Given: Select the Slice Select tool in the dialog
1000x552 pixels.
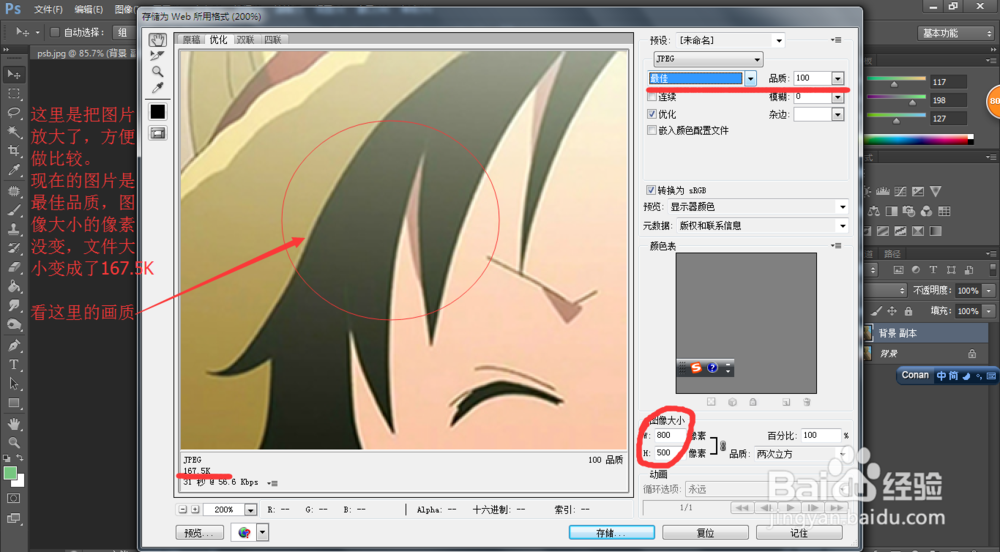Looking at the screenshot, I should click(158, 56).
